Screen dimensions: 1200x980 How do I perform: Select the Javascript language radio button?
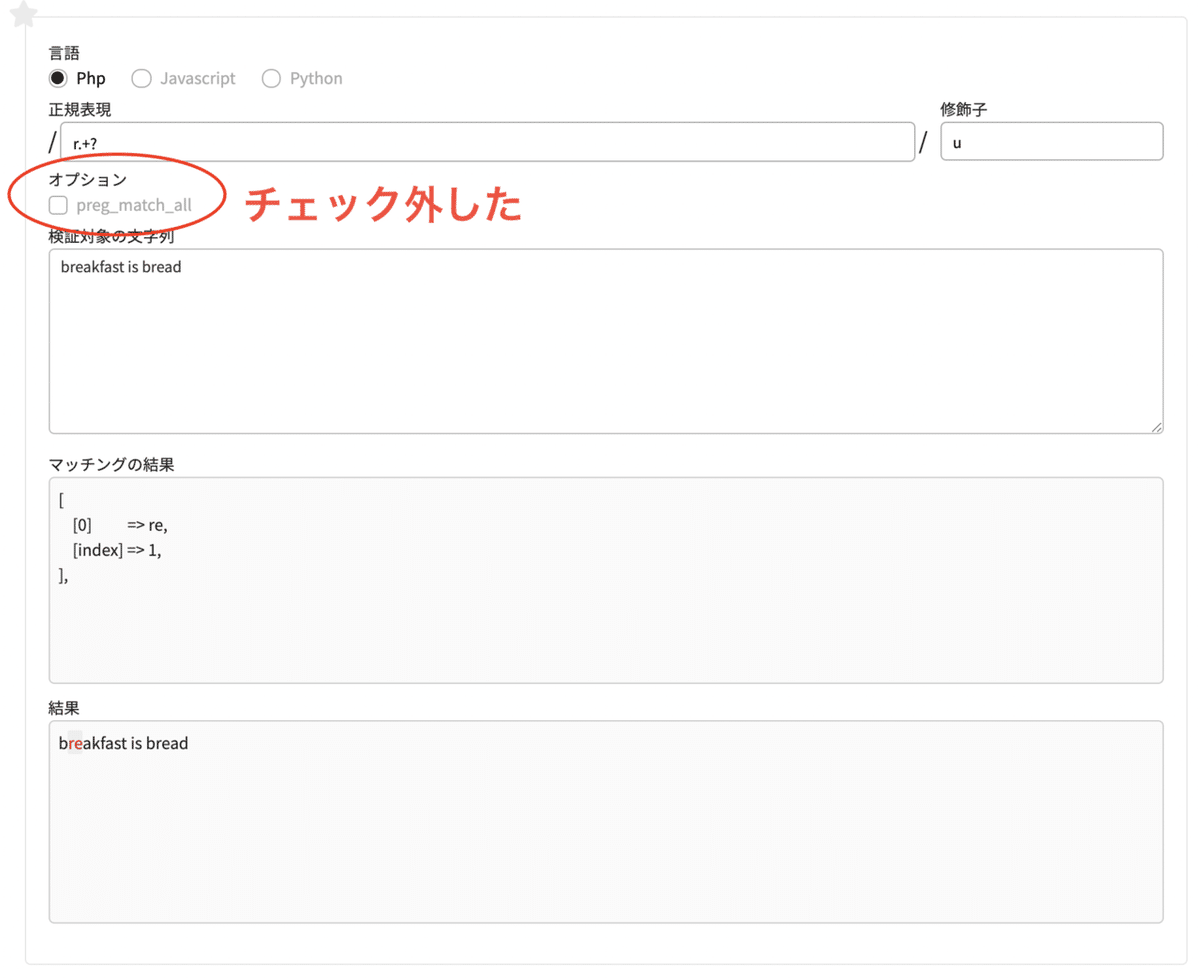click(142, 78)
